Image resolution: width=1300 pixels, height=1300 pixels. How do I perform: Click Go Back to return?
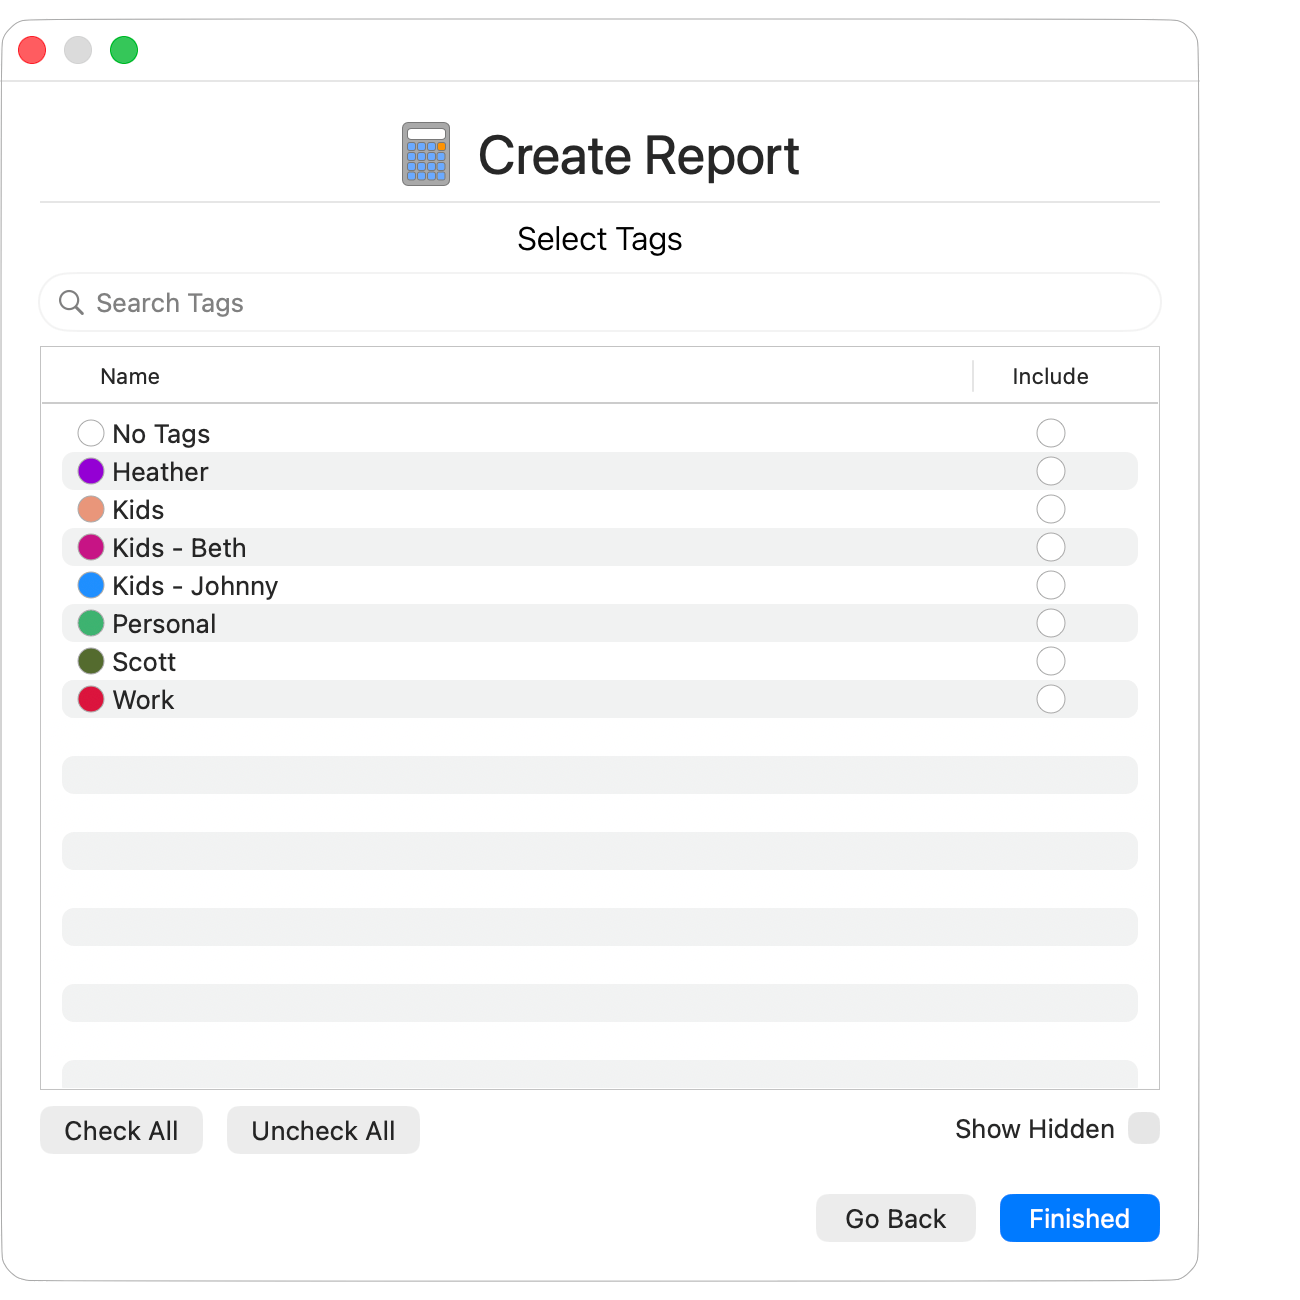pos(895,1218)
